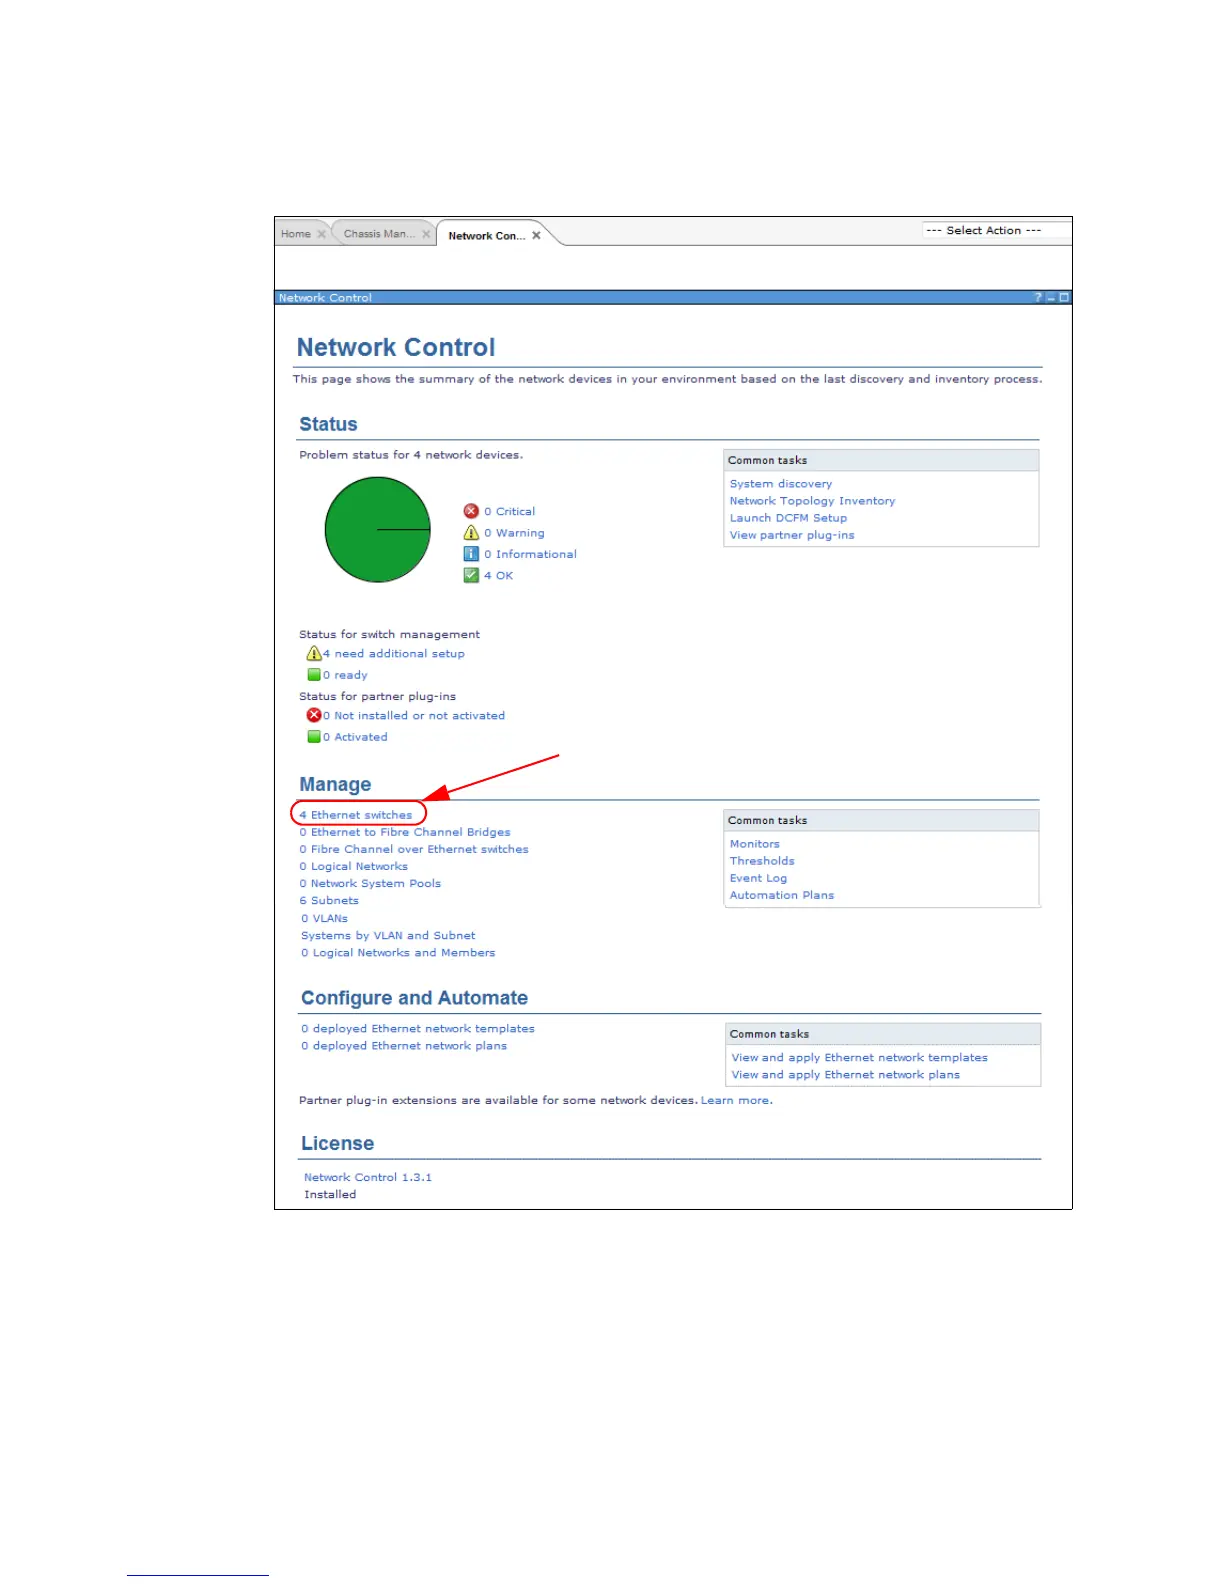Click View and apply Ethernet network plans
The image size is (1224, 1584).
pos(845,1075)
